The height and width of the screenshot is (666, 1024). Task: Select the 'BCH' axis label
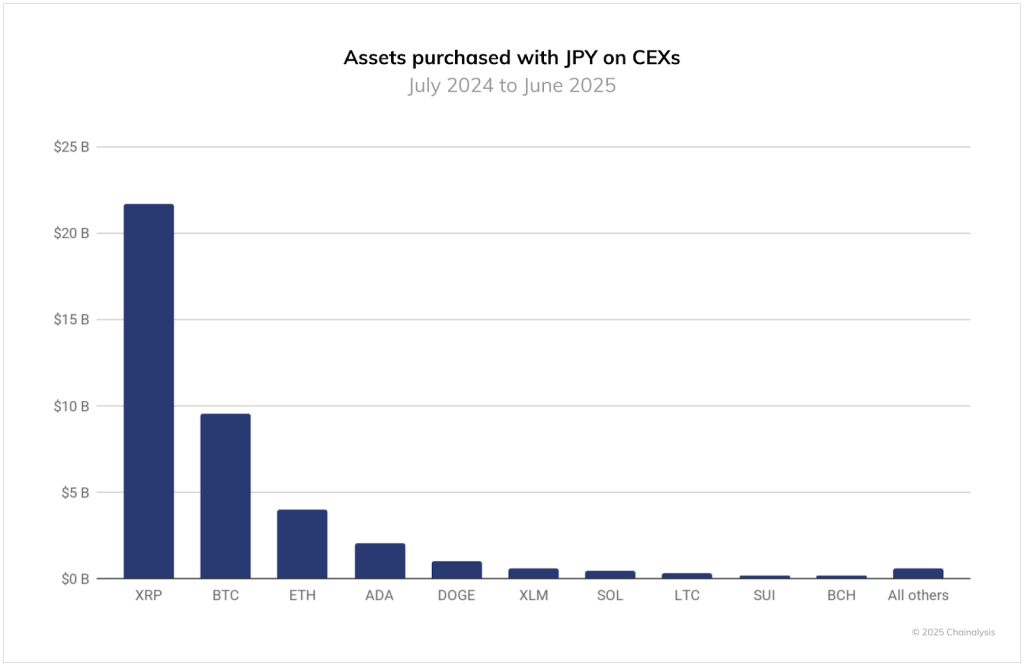pyautogui.click(x=841, y=595)
